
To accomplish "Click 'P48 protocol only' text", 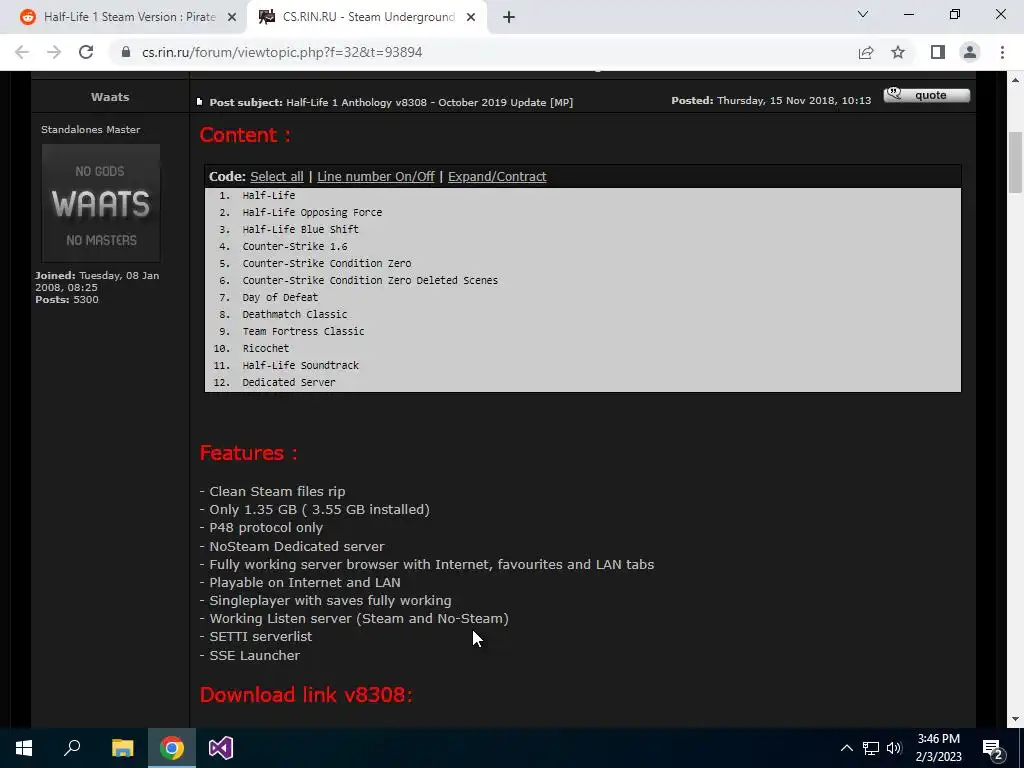I will (266, 527).
